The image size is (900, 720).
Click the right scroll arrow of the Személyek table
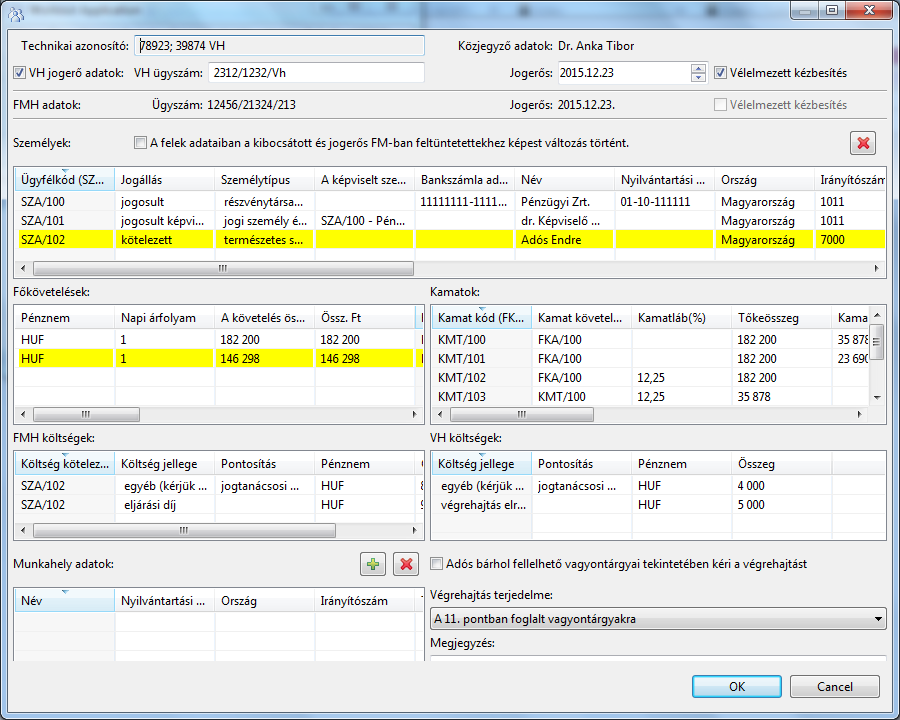pyautogui.click(x=878, y=269)
